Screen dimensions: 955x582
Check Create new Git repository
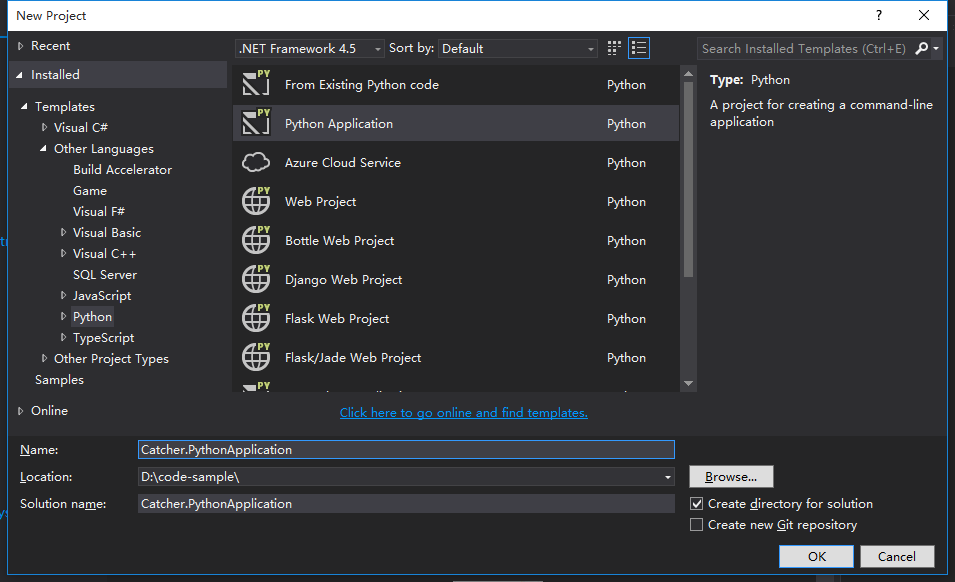coord(696,524)
